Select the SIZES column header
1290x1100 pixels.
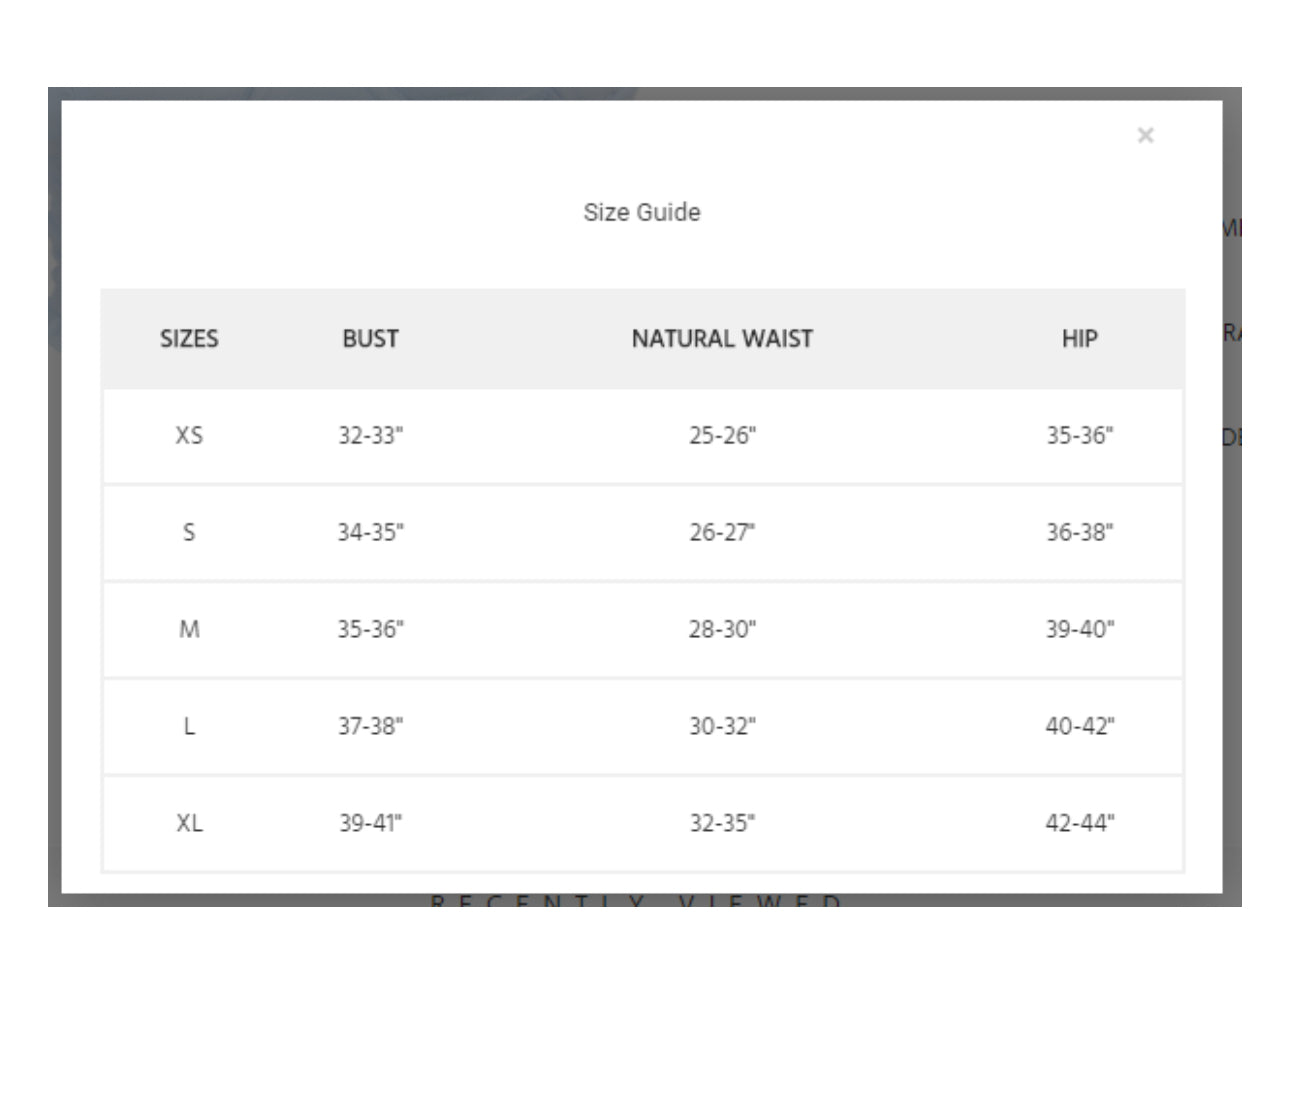pos(189,339)
